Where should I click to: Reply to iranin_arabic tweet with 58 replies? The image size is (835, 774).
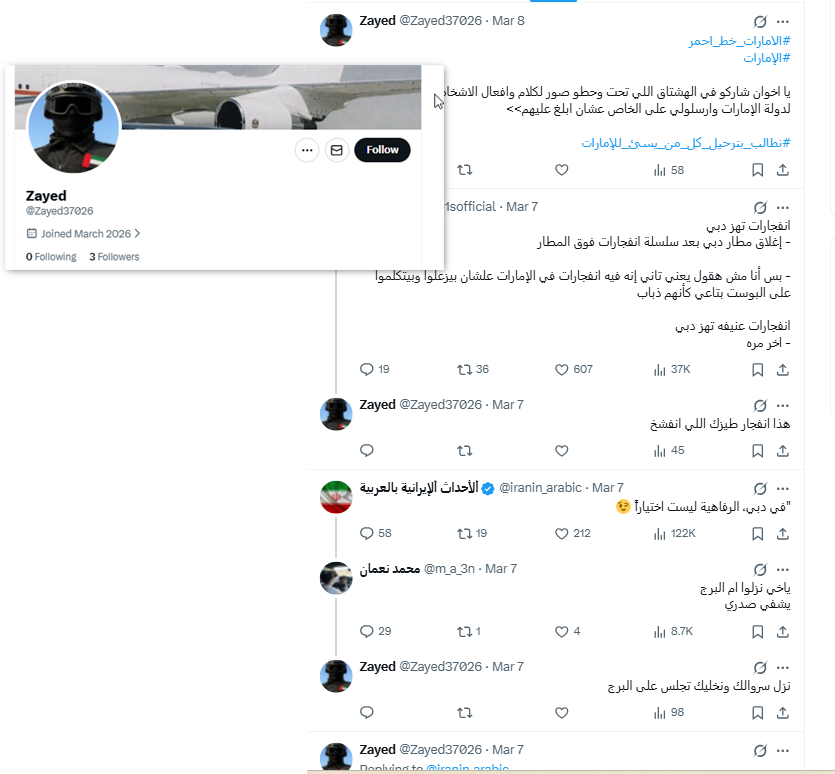366,533
